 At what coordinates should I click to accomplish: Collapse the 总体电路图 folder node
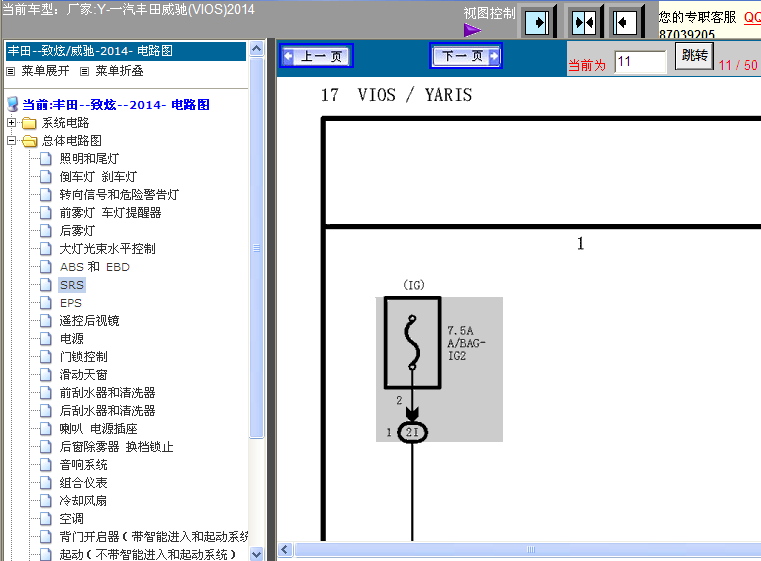point(12,141)
